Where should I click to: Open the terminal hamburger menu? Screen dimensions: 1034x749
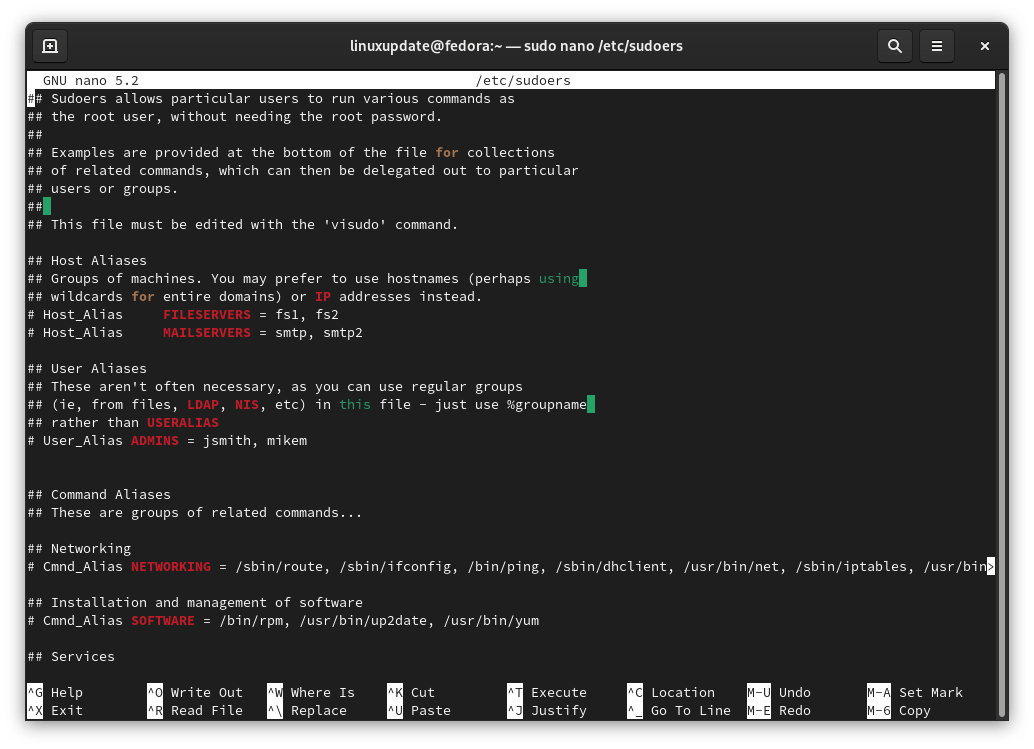[x=936, y=46]
